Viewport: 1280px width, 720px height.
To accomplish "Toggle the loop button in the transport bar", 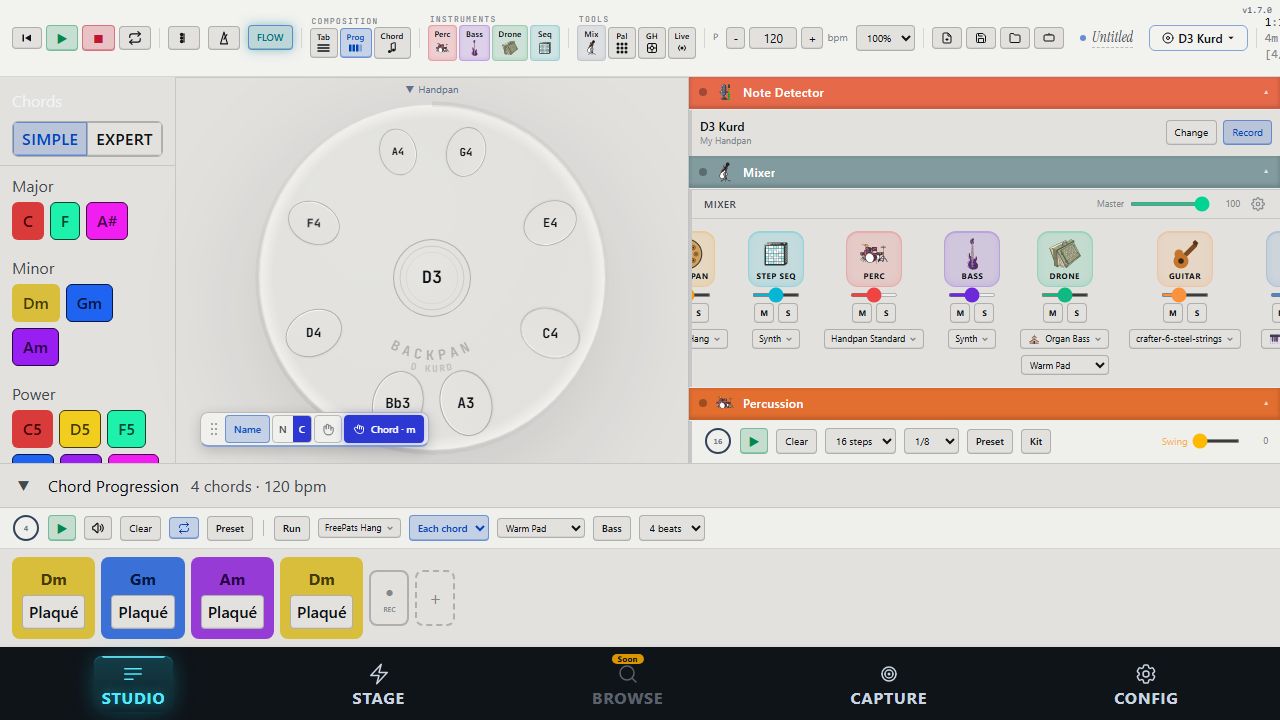I will [134, 38].
